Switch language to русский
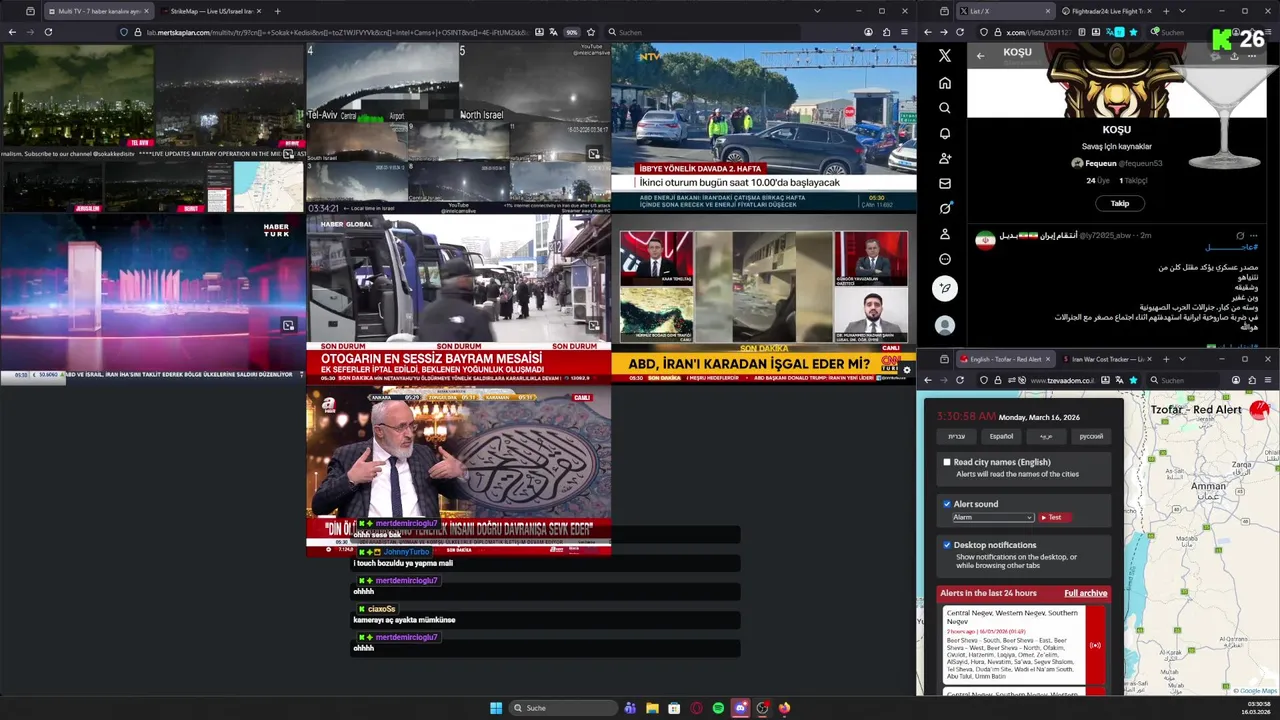Image resolution: width=1280 pixels, height=720 pixels. [x=1091, y=436]
